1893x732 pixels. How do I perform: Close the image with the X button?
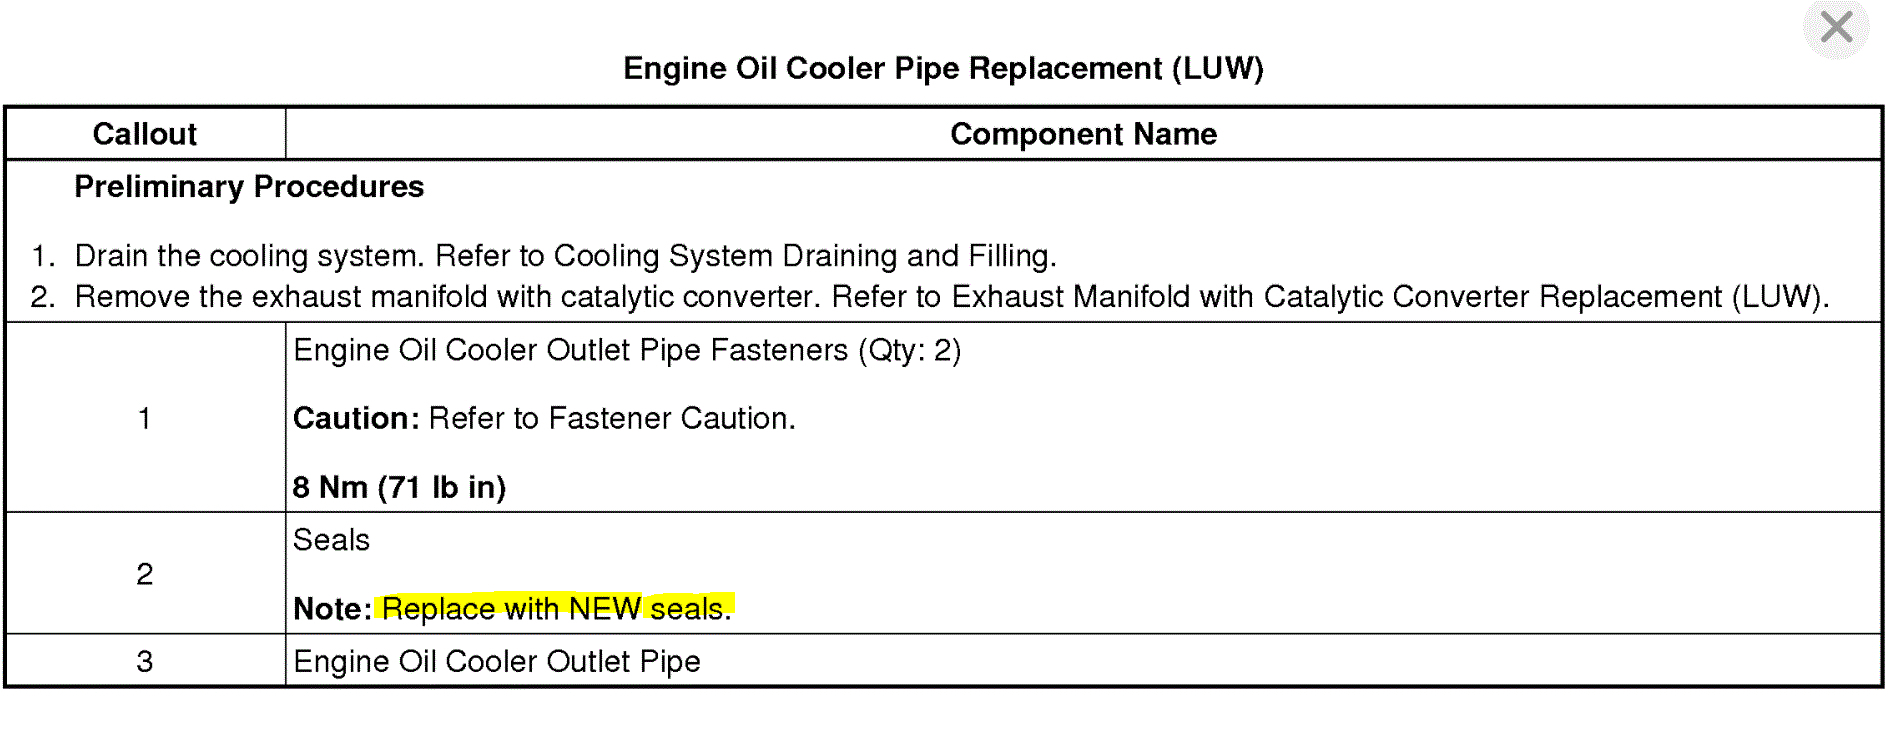1836,27
